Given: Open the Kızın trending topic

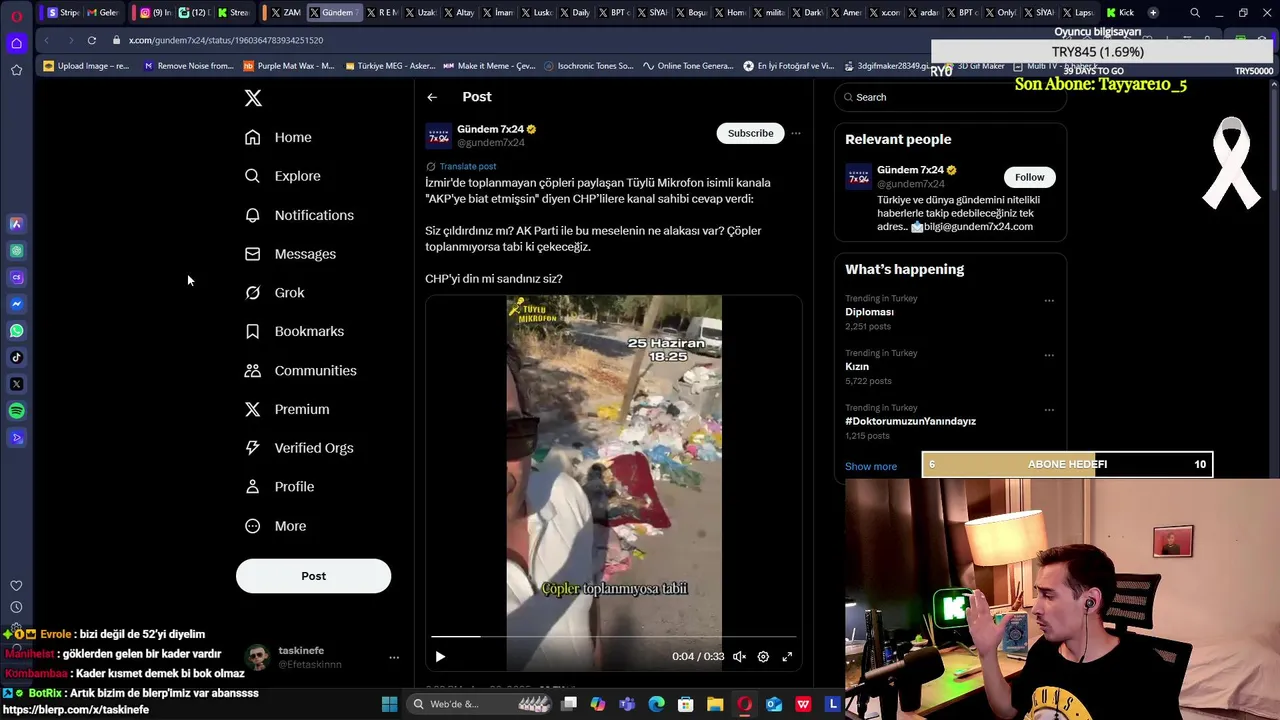Looking at the screenshot, I should tap(857, 367).
